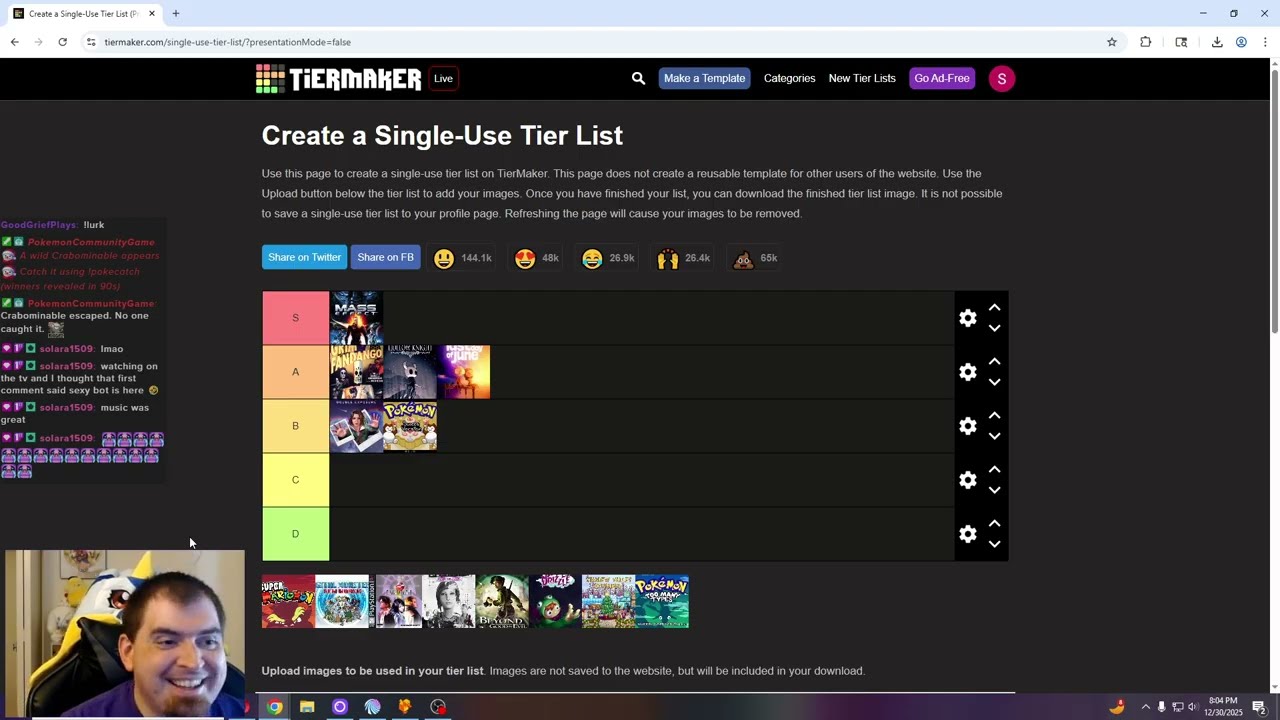Open settings gear for C tier
Viewport: 1280px width, 720px height.
pos(967,480)
